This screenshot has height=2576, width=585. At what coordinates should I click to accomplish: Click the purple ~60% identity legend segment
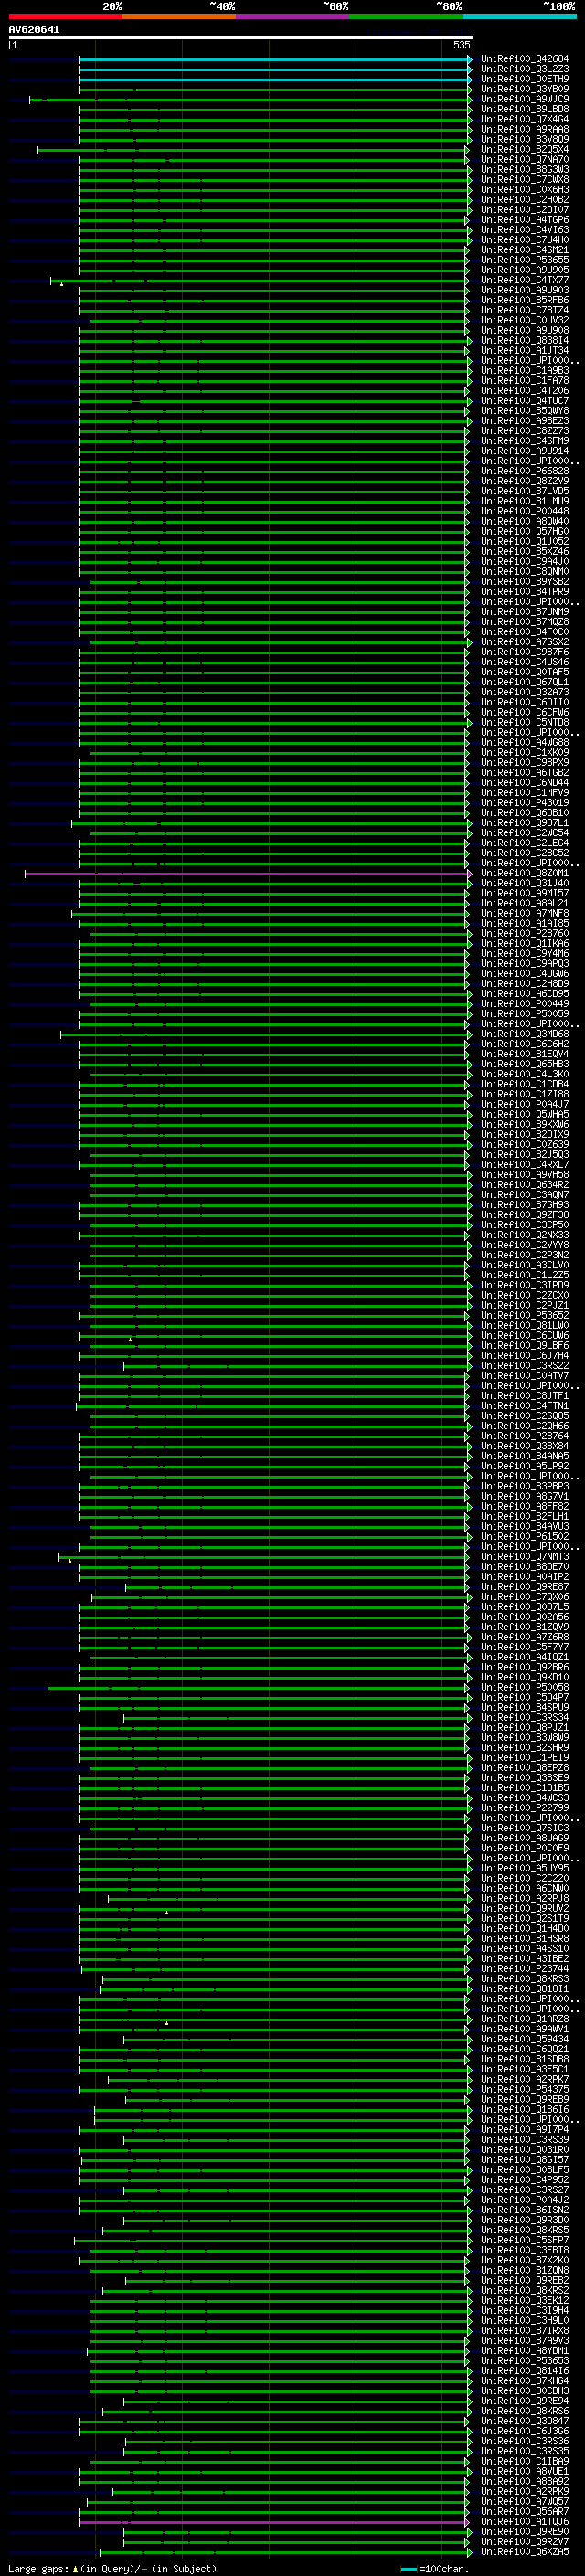coord(293,16)
